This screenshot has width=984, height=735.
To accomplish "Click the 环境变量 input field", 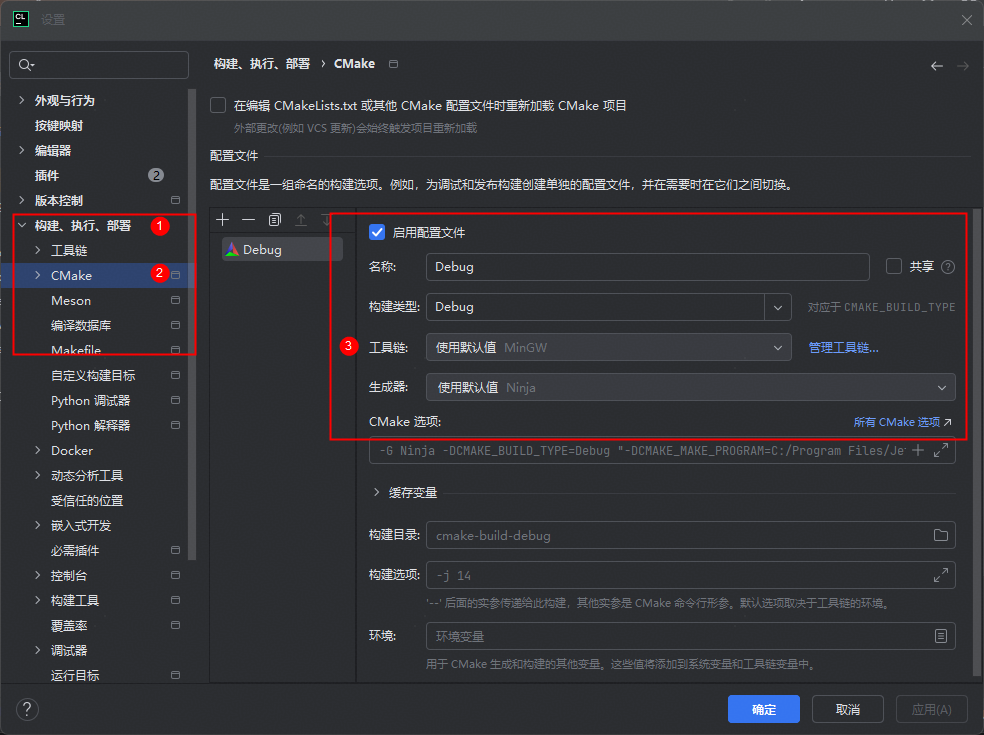I will coord(690,636).
